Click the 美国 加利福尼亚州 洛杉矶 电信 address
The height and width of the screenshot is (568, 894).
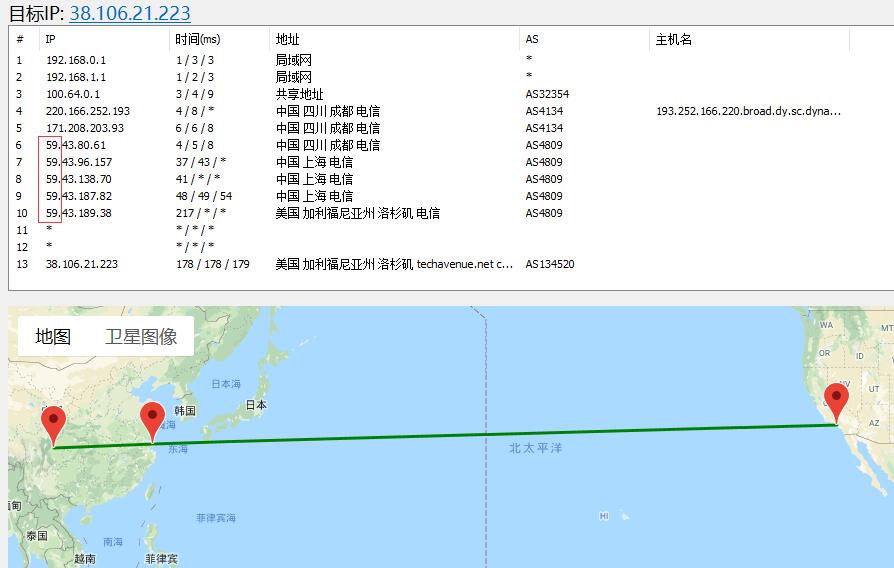(x=357, y=213)
